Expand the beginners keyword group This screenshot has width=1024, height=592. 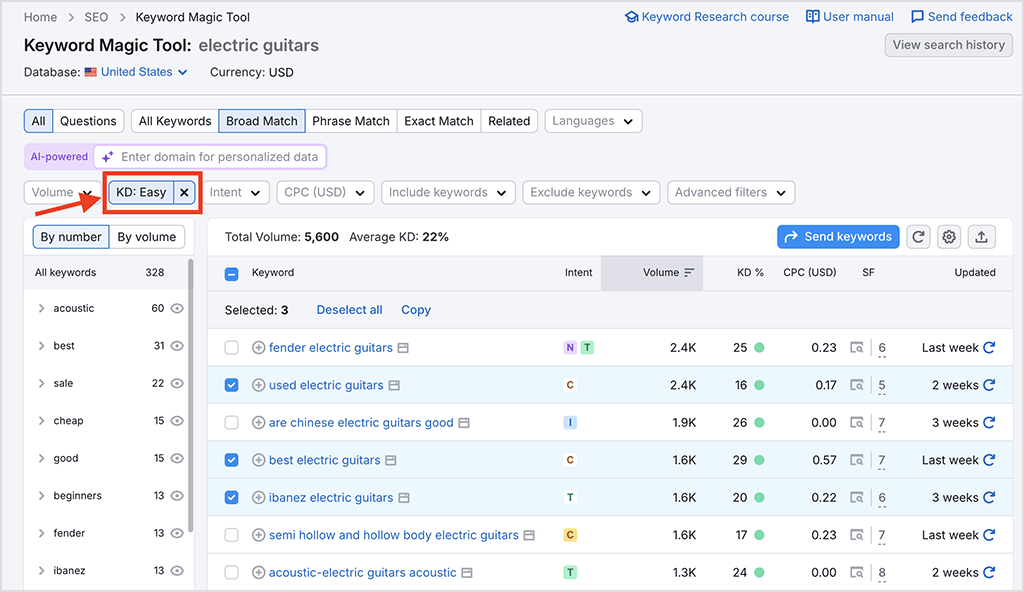point(41,496)
